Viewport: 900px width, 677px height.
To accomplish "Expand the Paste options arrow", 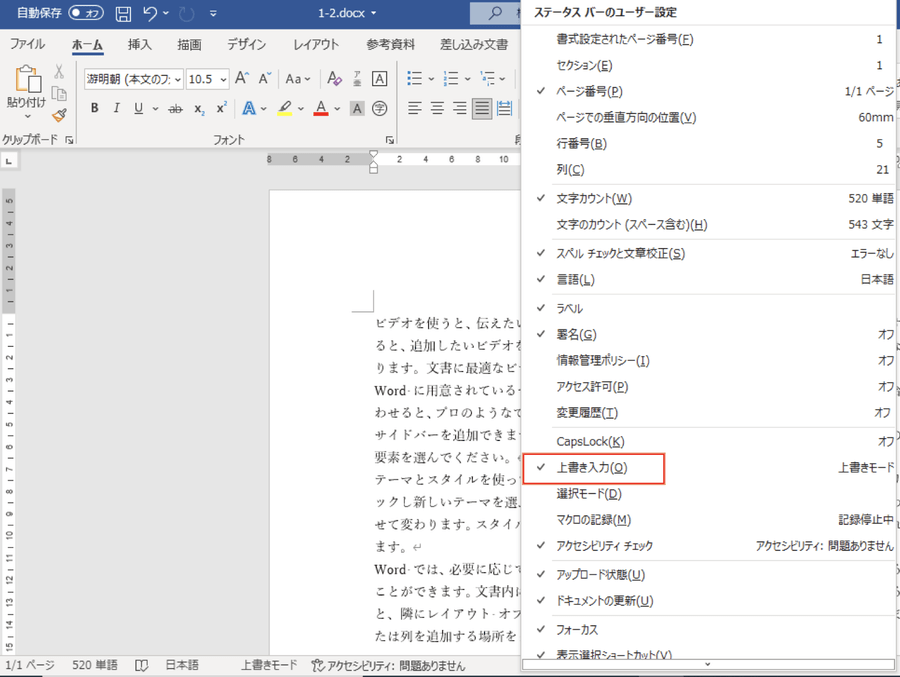I will pyautogui.click(x=27, y=117).
